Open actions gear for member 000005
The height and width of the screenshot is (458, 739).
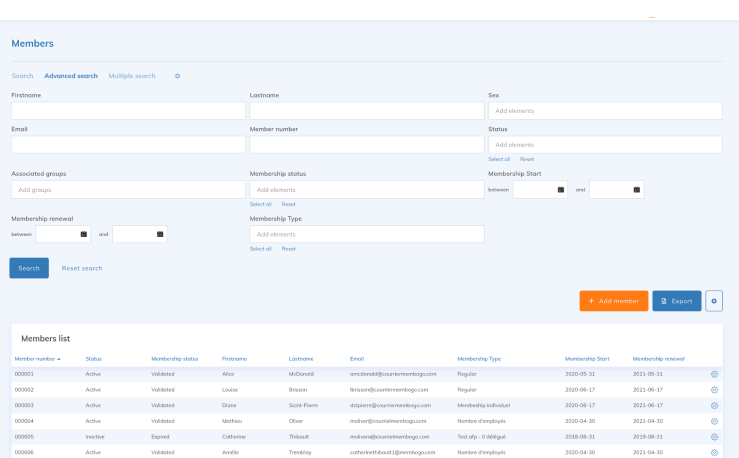714,437
